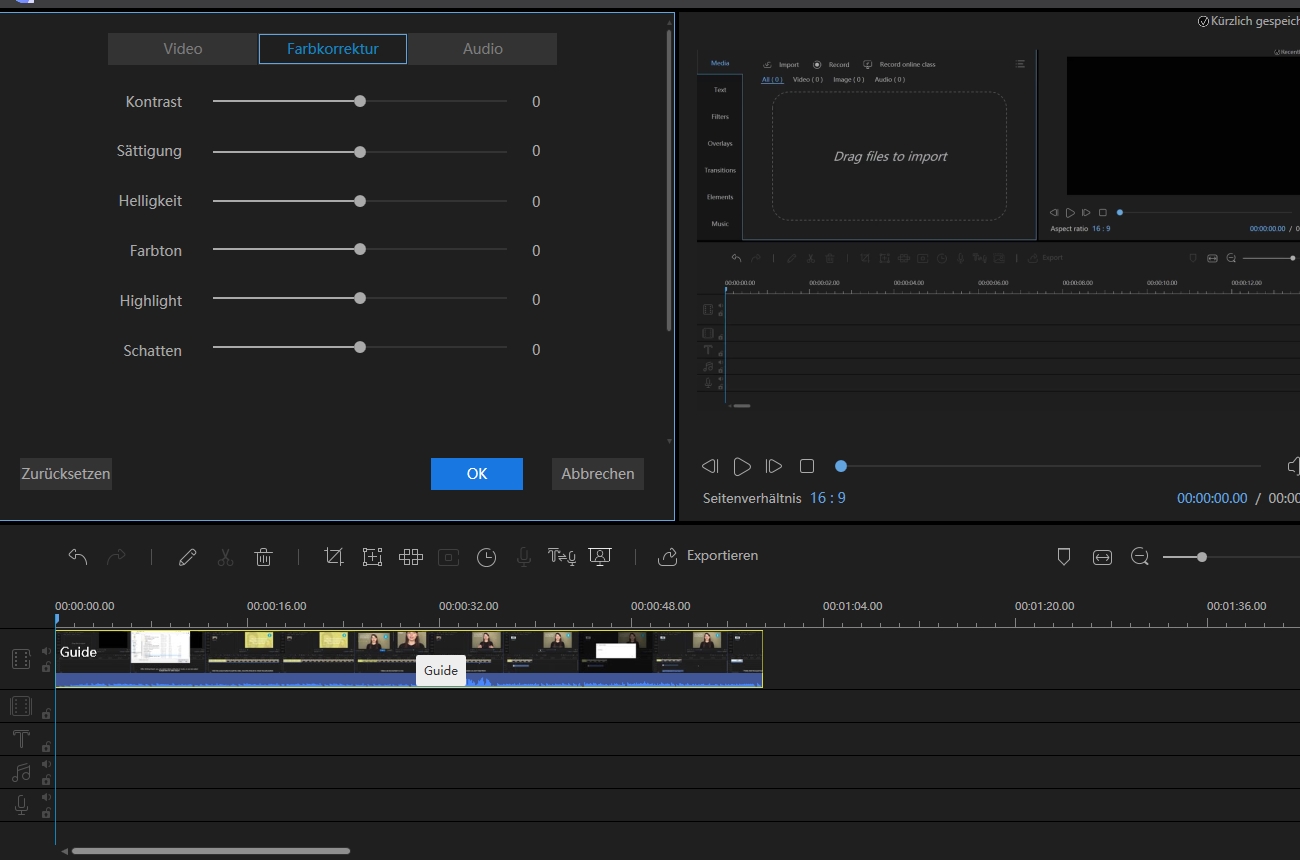The image size is (1300, 860).
Task: Click the text track T icon
Action: point(21,739)
